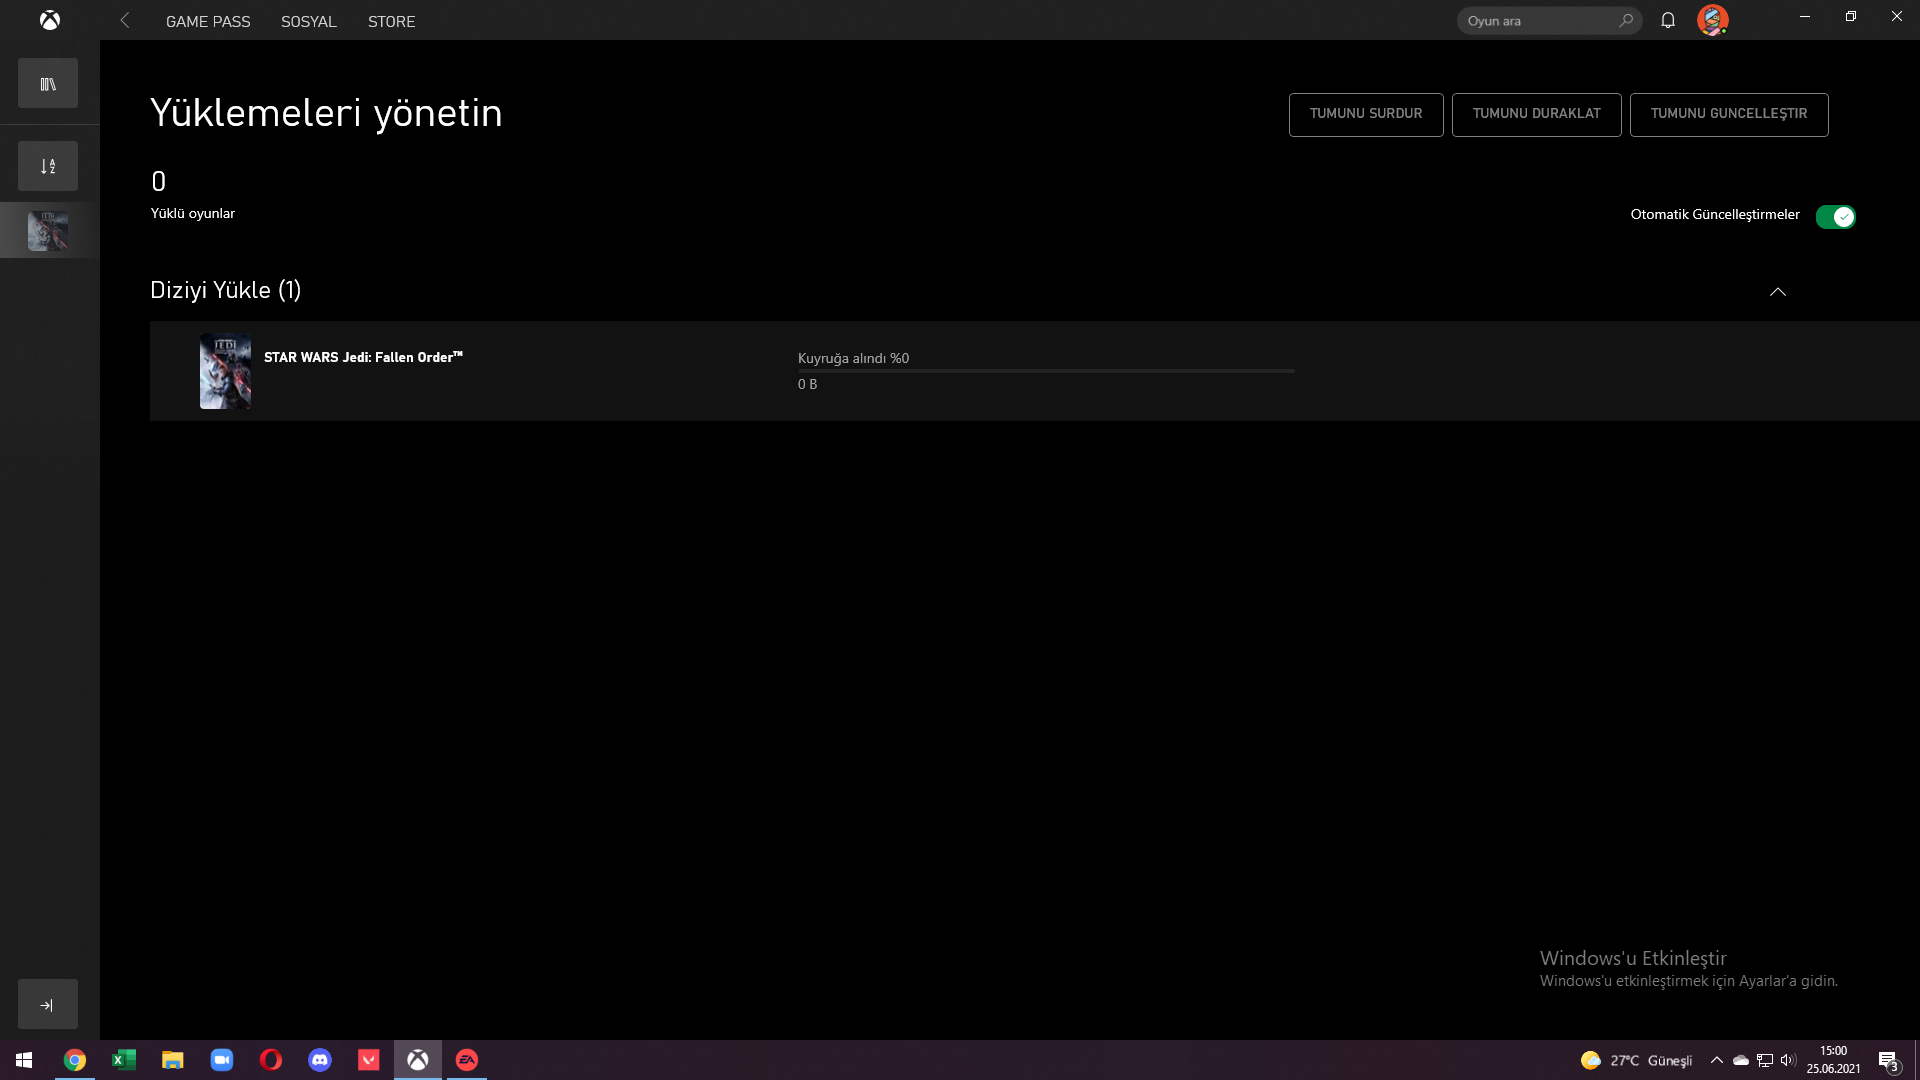Focus the 'Oyun ara' search field

click(1548, 21)
